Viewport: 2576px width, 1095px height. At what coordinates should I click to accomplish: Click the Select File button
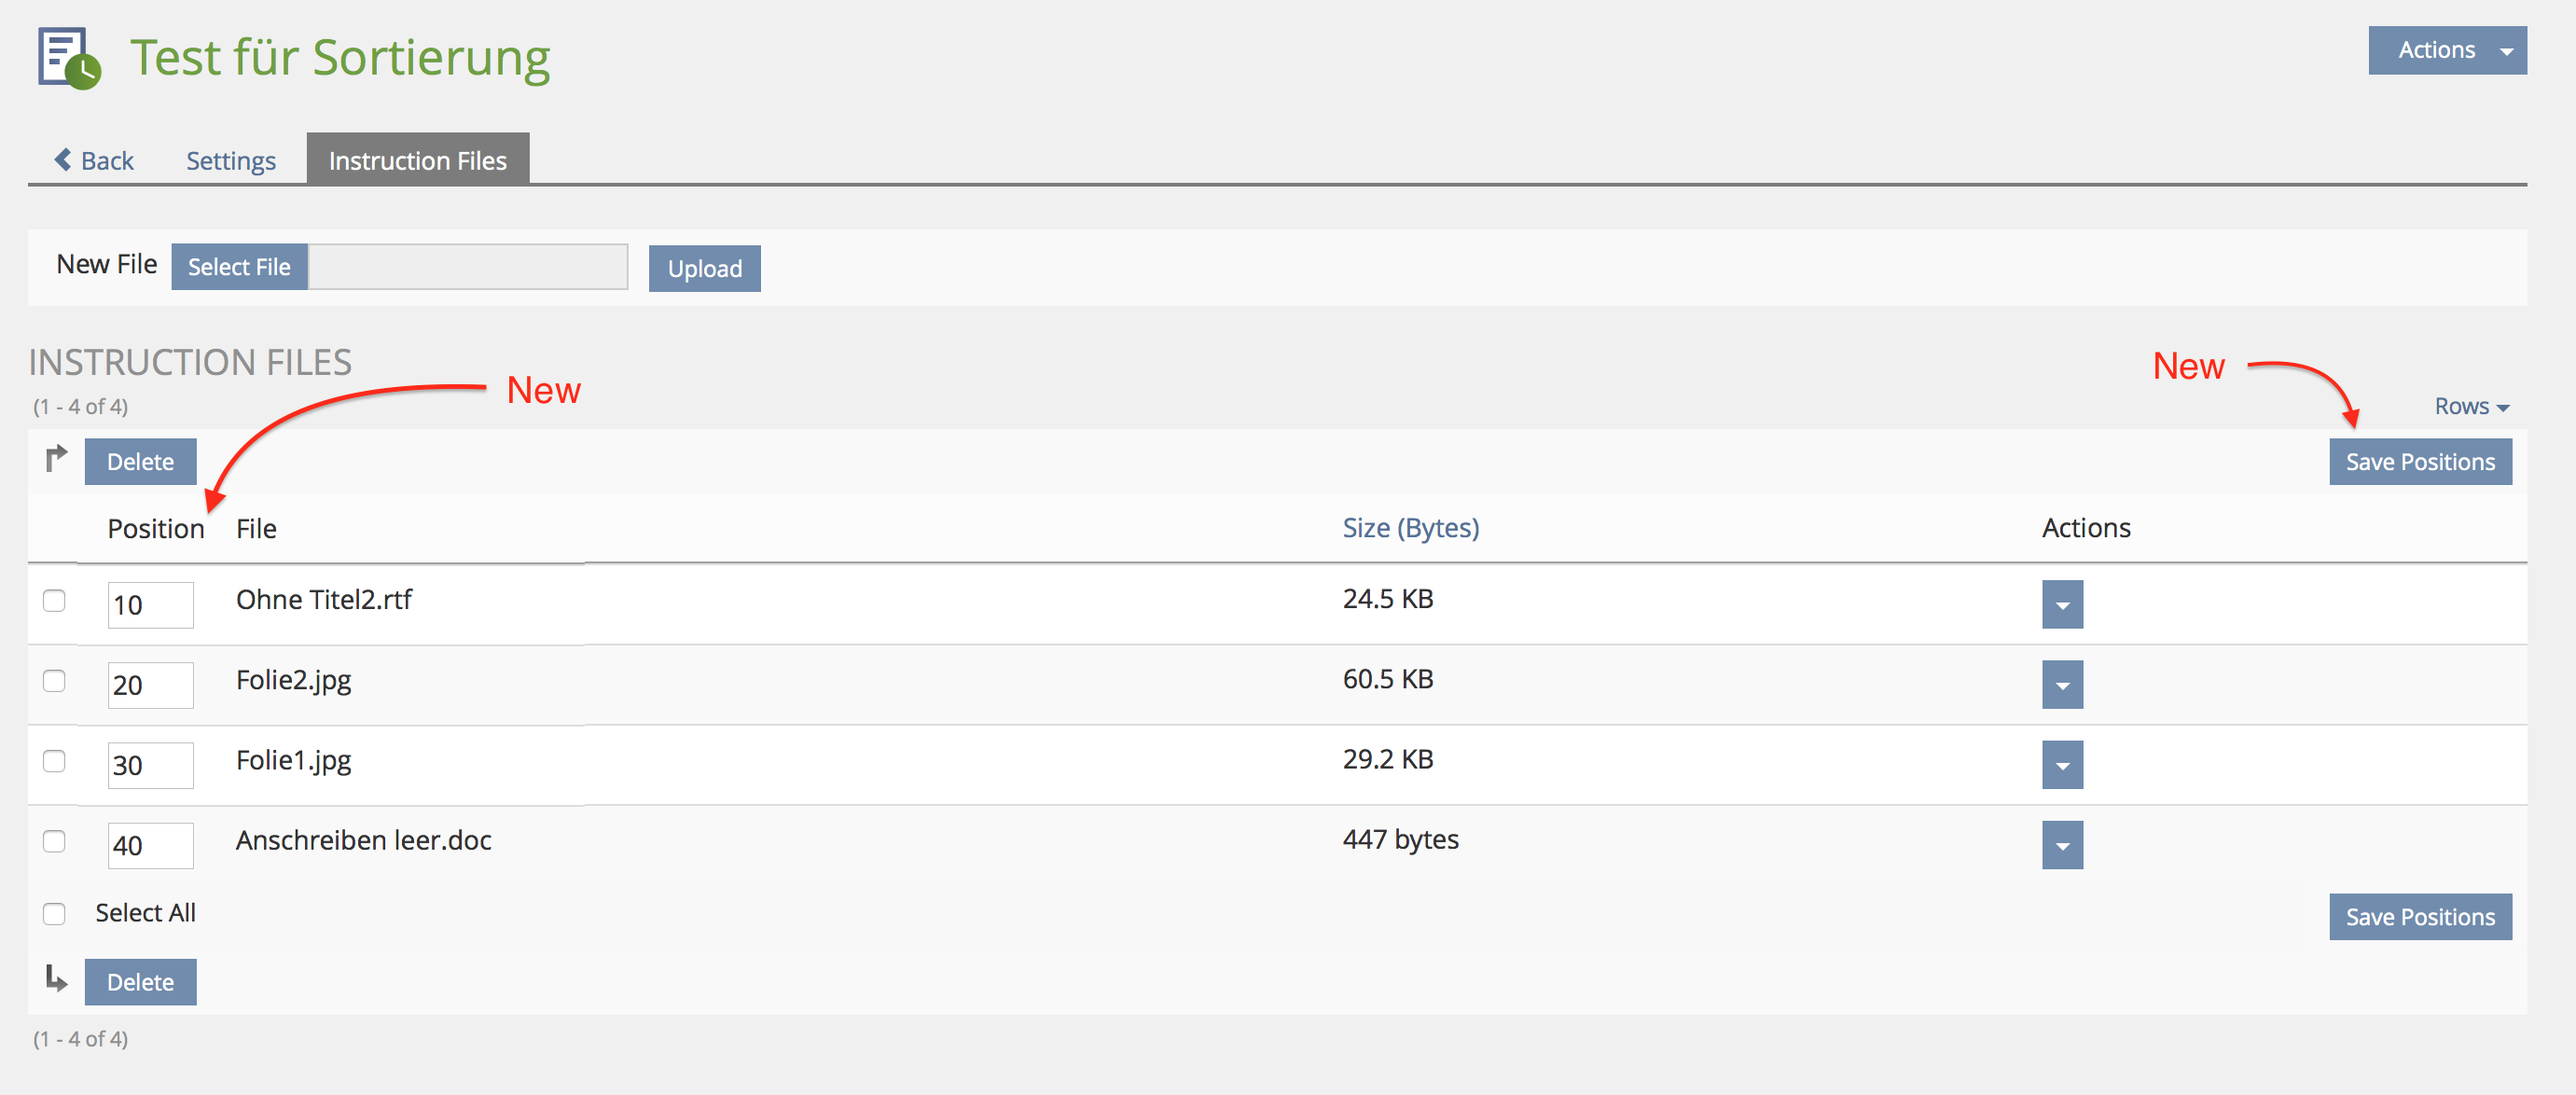(239, 267)
